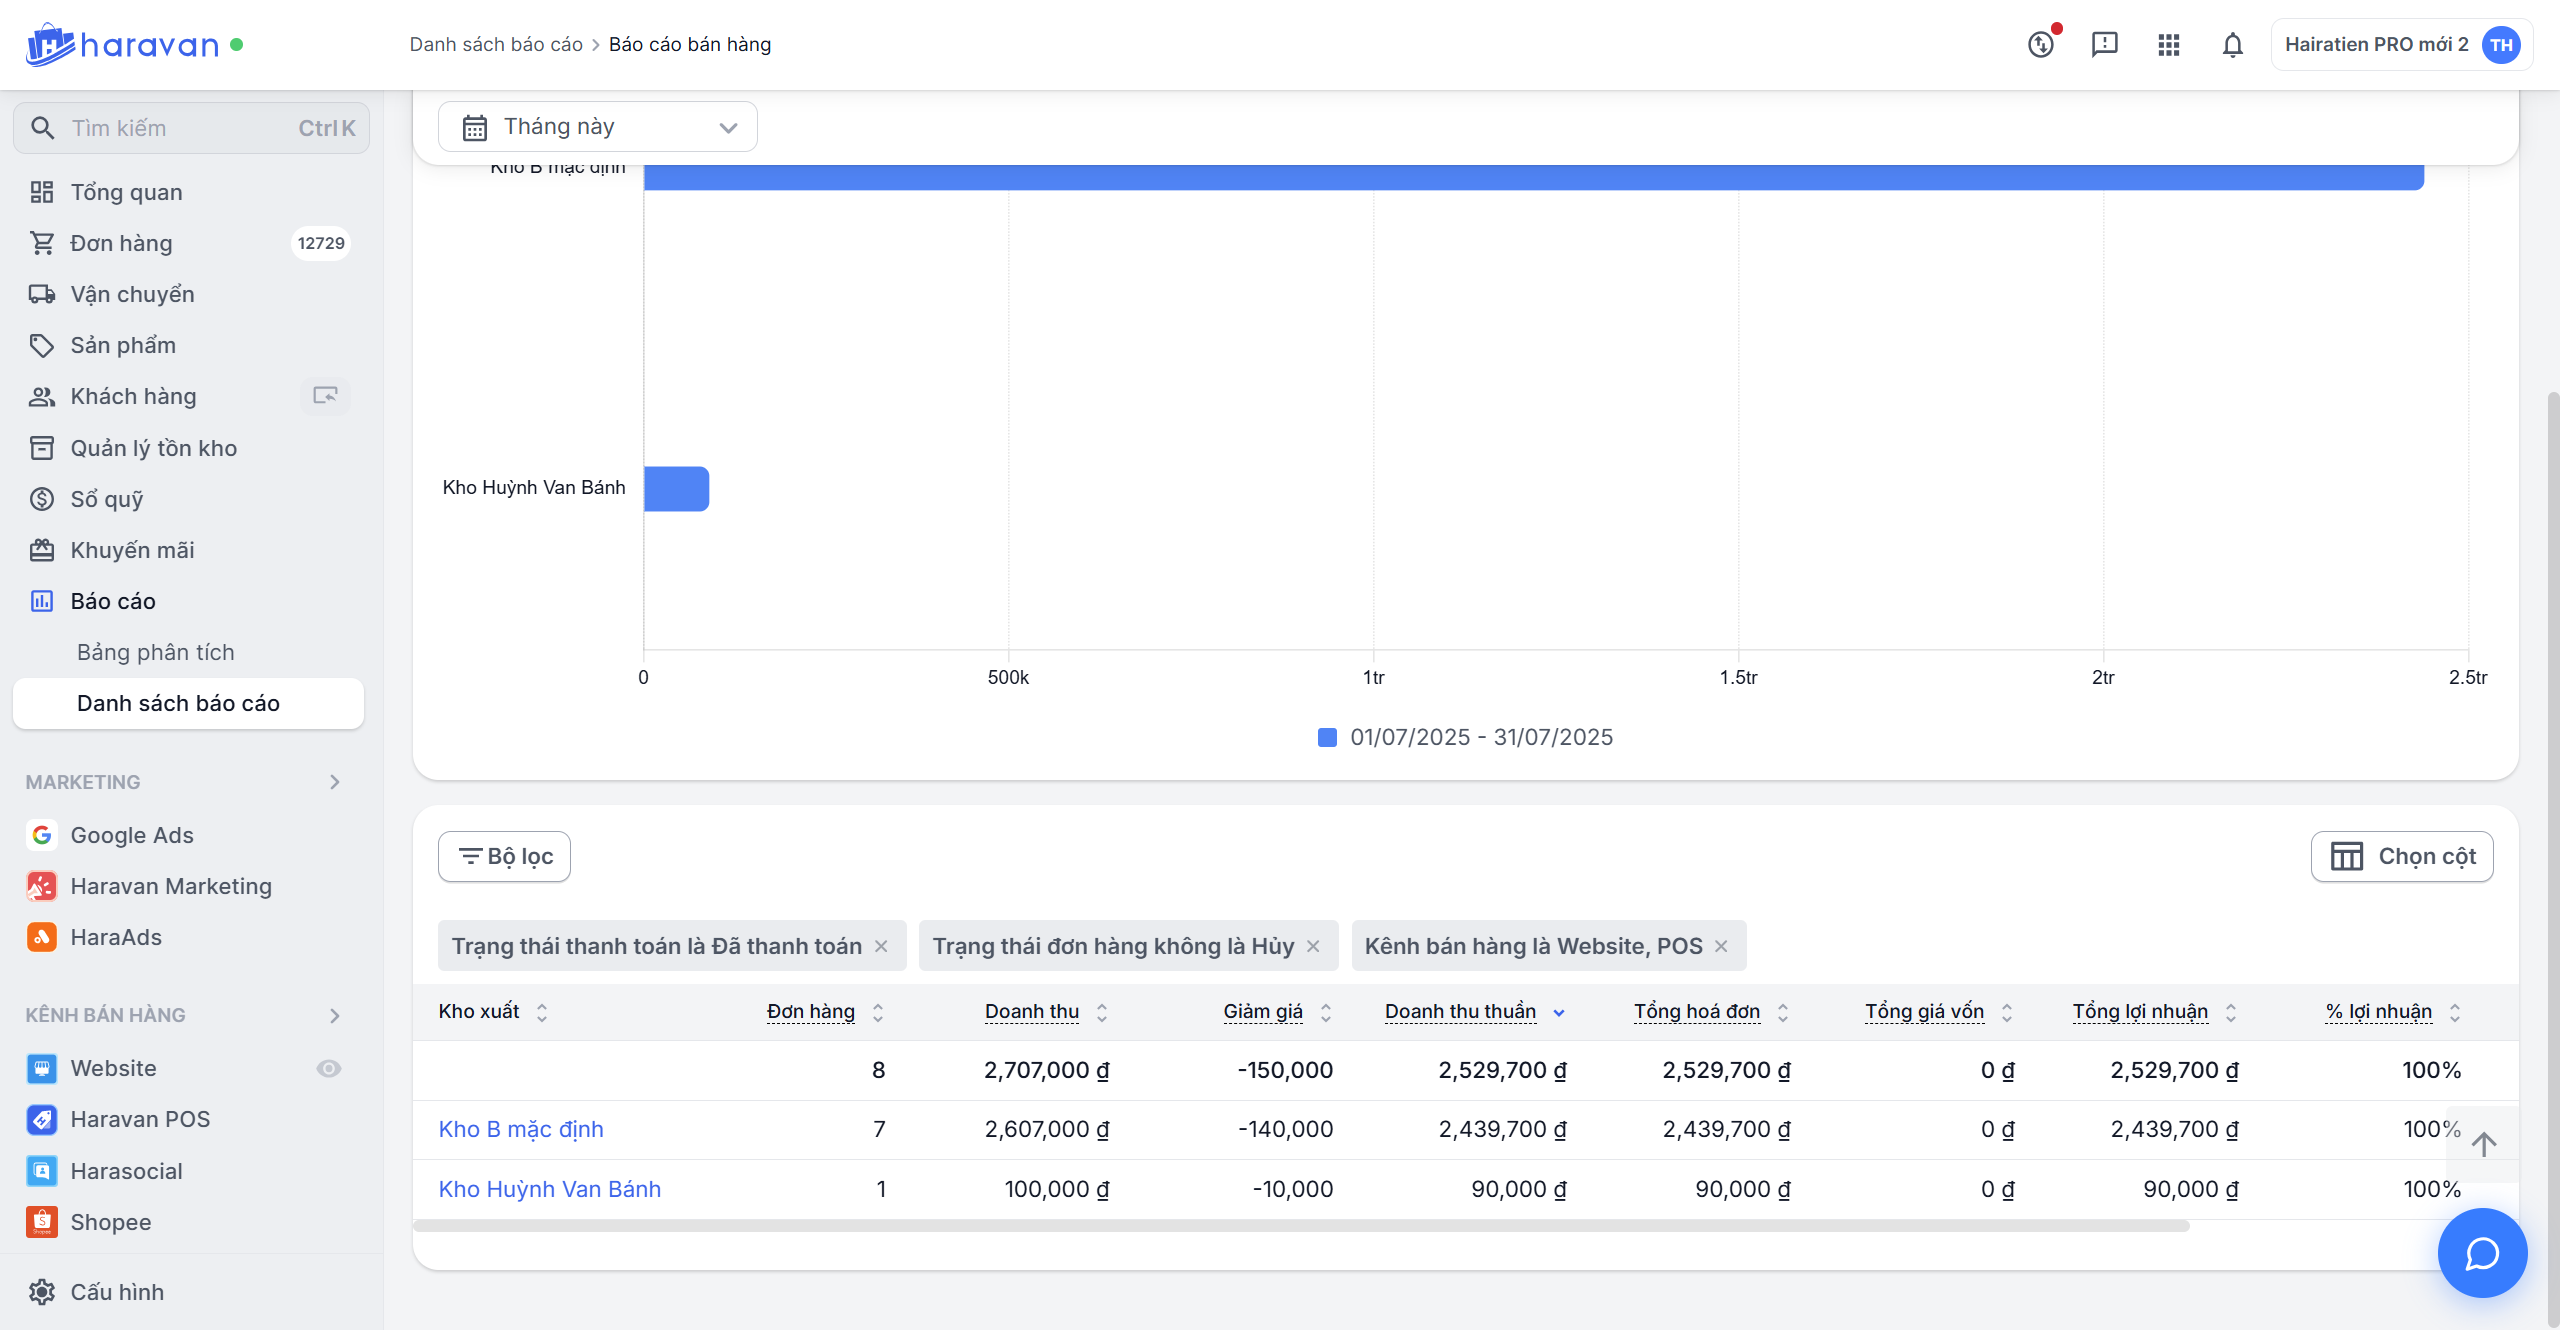Click the notification bell icon

coord(2232,45)
